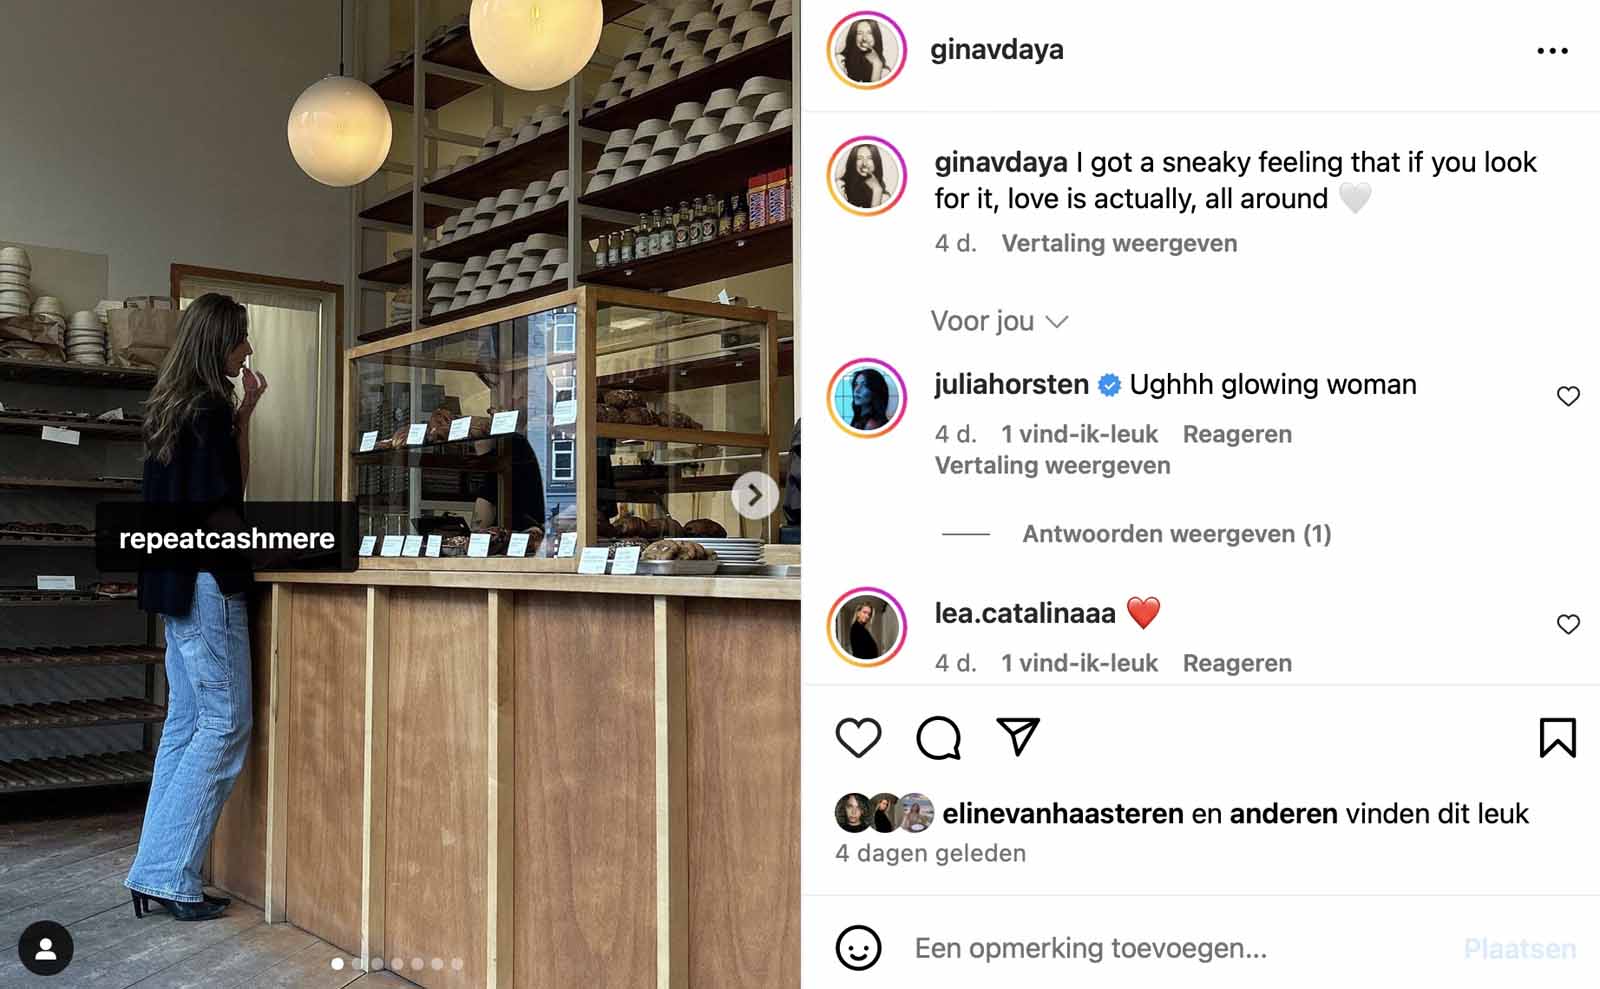
Task: Like the post with the heart icon
Action: pyautogui.click(x=858, y=738)
